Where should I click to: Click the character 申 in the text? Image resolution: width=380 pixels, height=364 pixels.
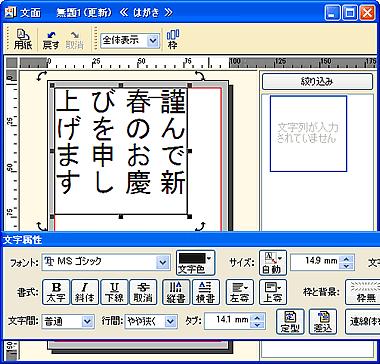pyautogui.click(x=102, y=156)
